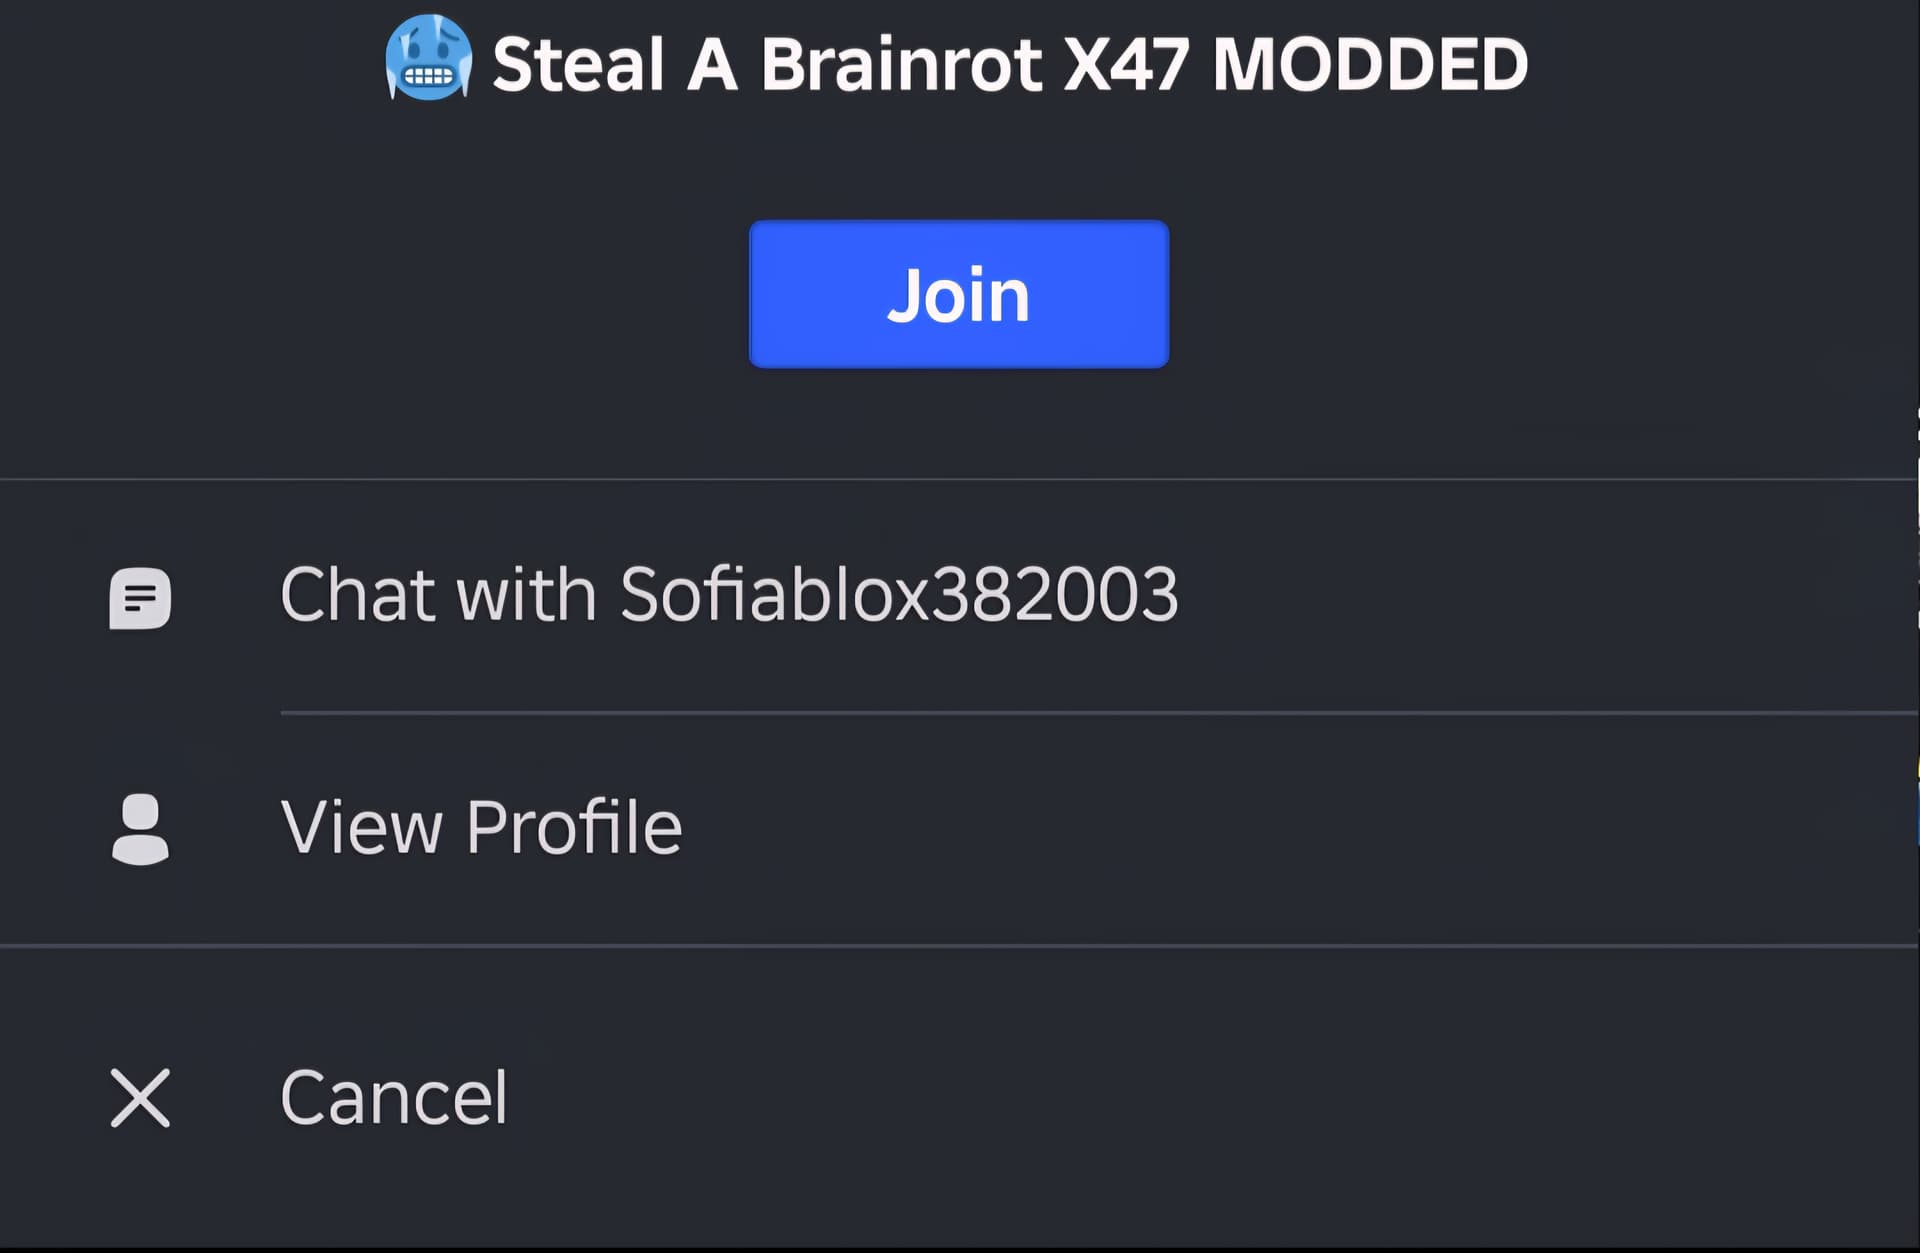Select the View Profile option

[960, 829]
